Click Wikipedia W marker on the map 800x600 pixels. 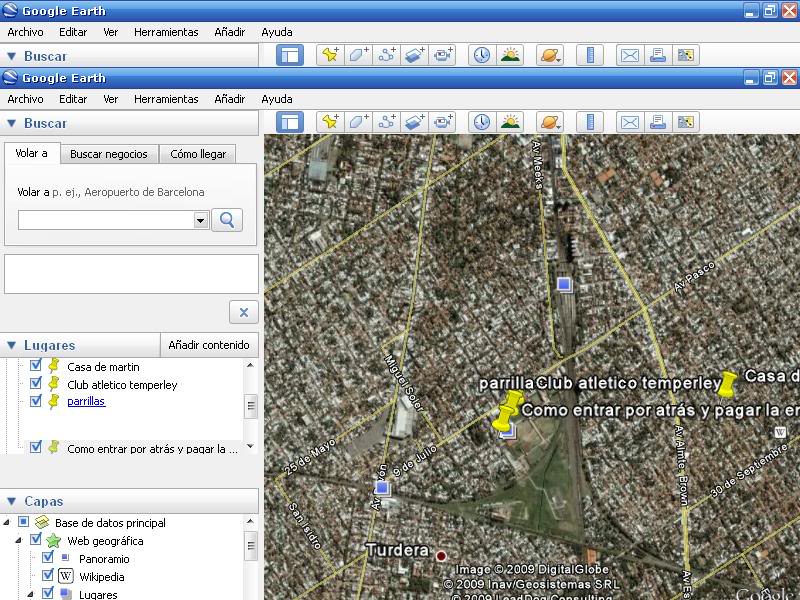click(x=780, y=432)
